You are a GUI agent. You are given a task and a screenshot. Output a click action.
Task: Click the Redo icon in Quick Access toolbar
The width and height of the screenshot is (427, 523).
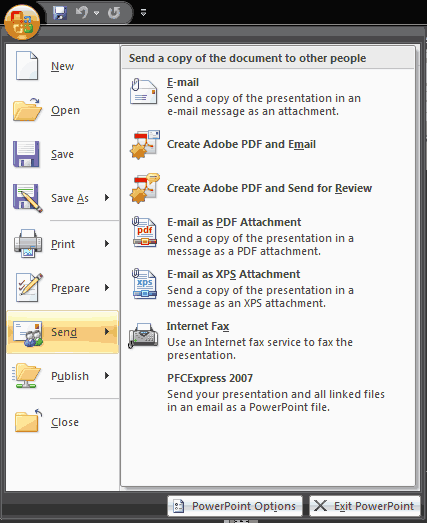tap(114, 13)
